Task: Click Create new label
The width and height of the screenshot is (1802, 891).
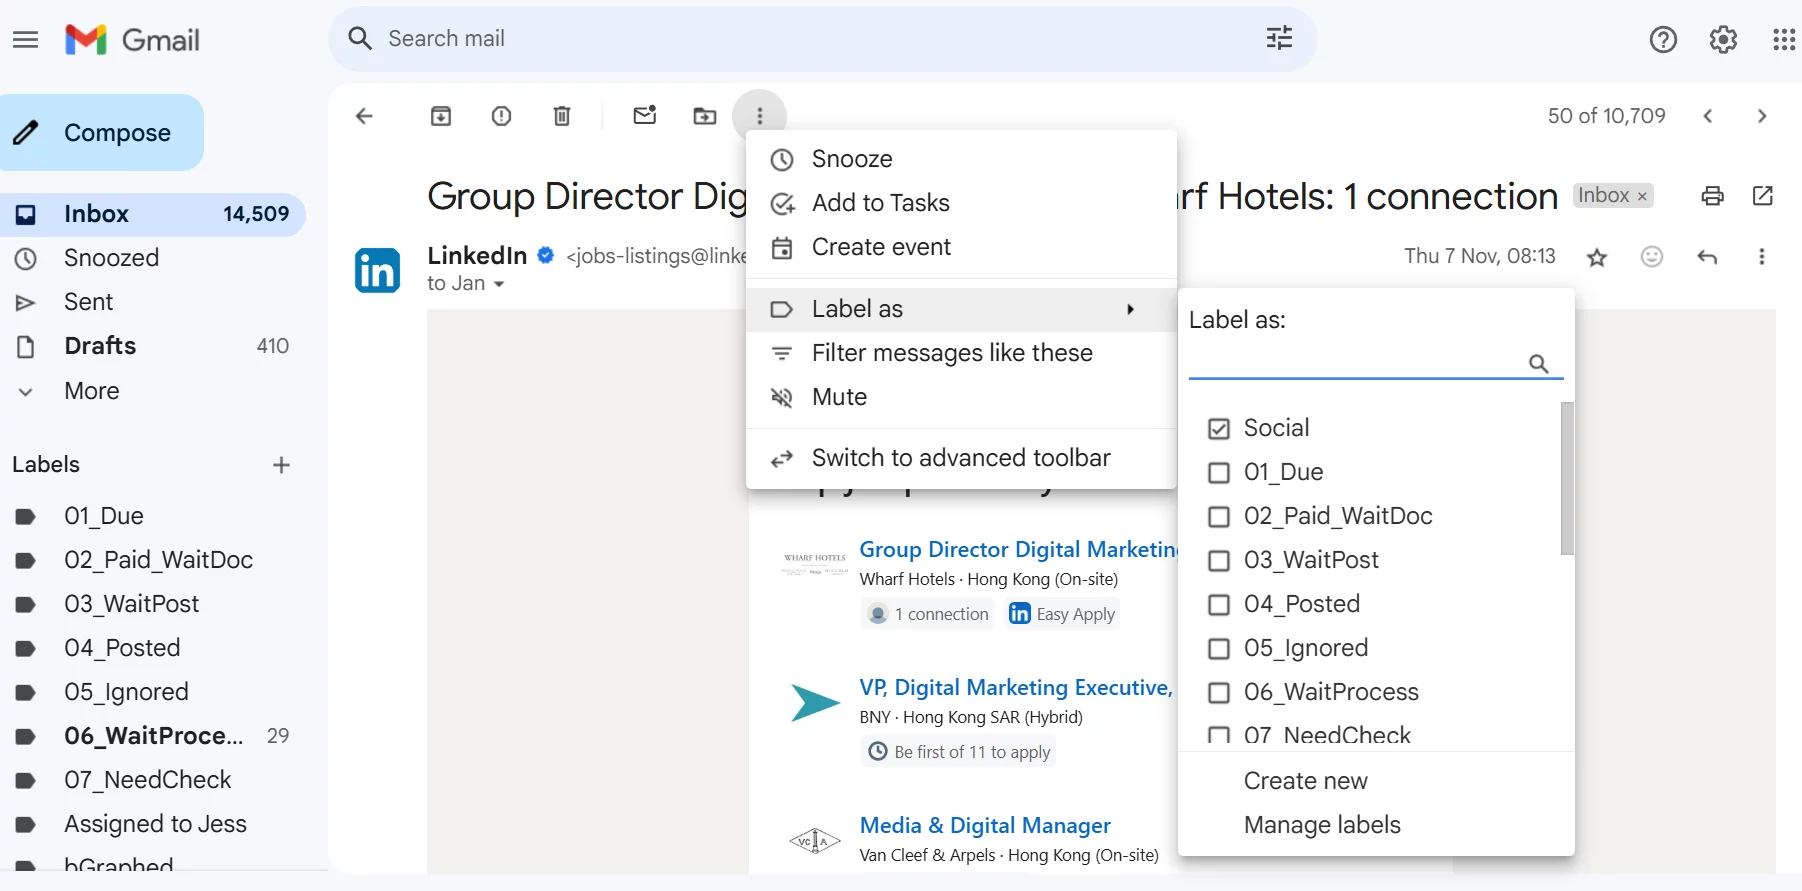Action: 1305,781
